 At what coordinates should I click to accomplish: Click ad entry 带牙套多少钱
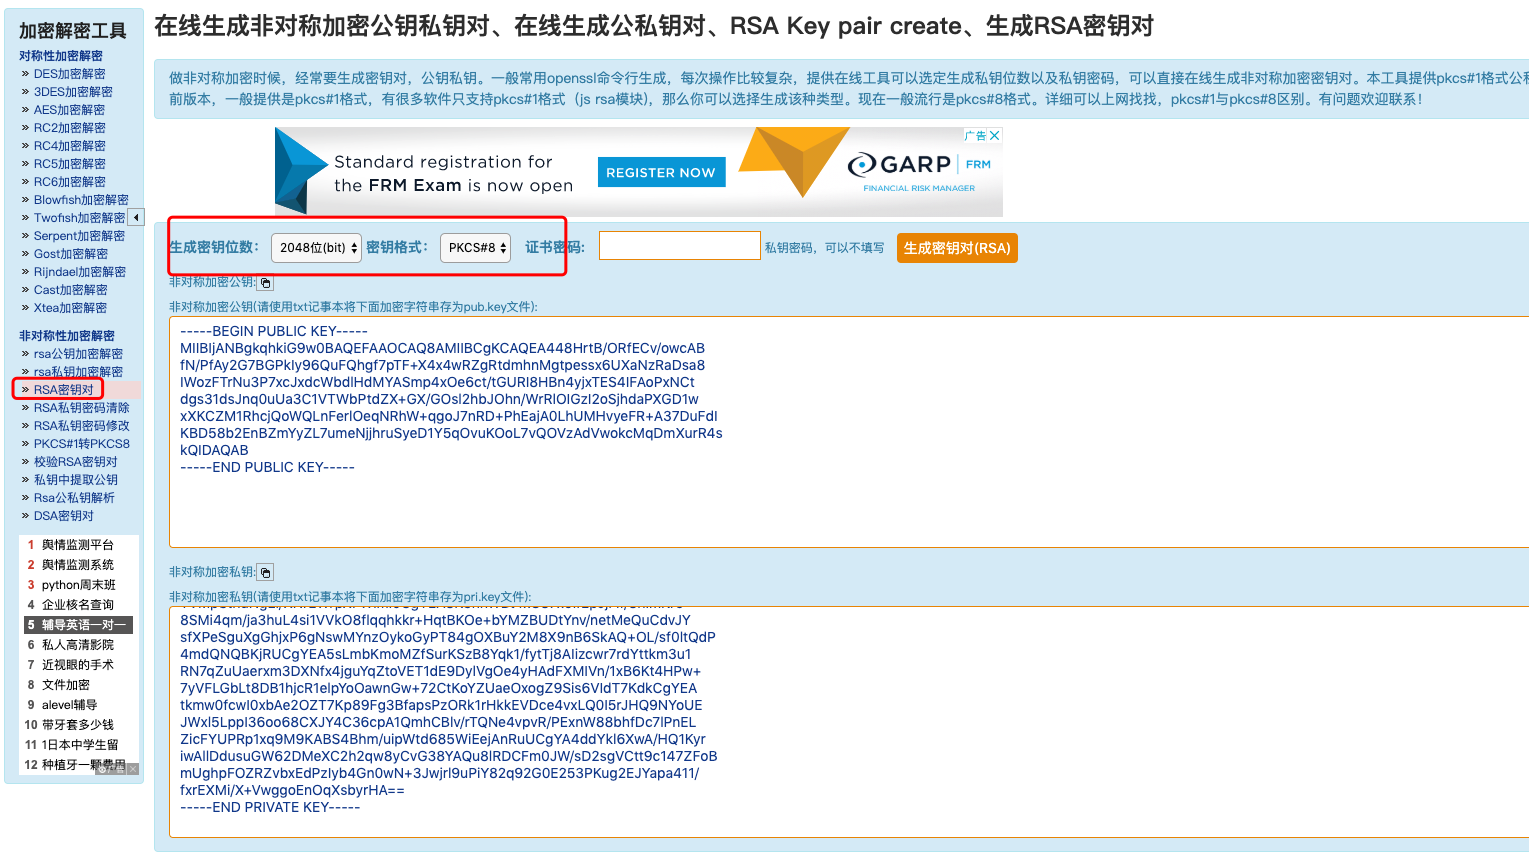click(78, 725)
